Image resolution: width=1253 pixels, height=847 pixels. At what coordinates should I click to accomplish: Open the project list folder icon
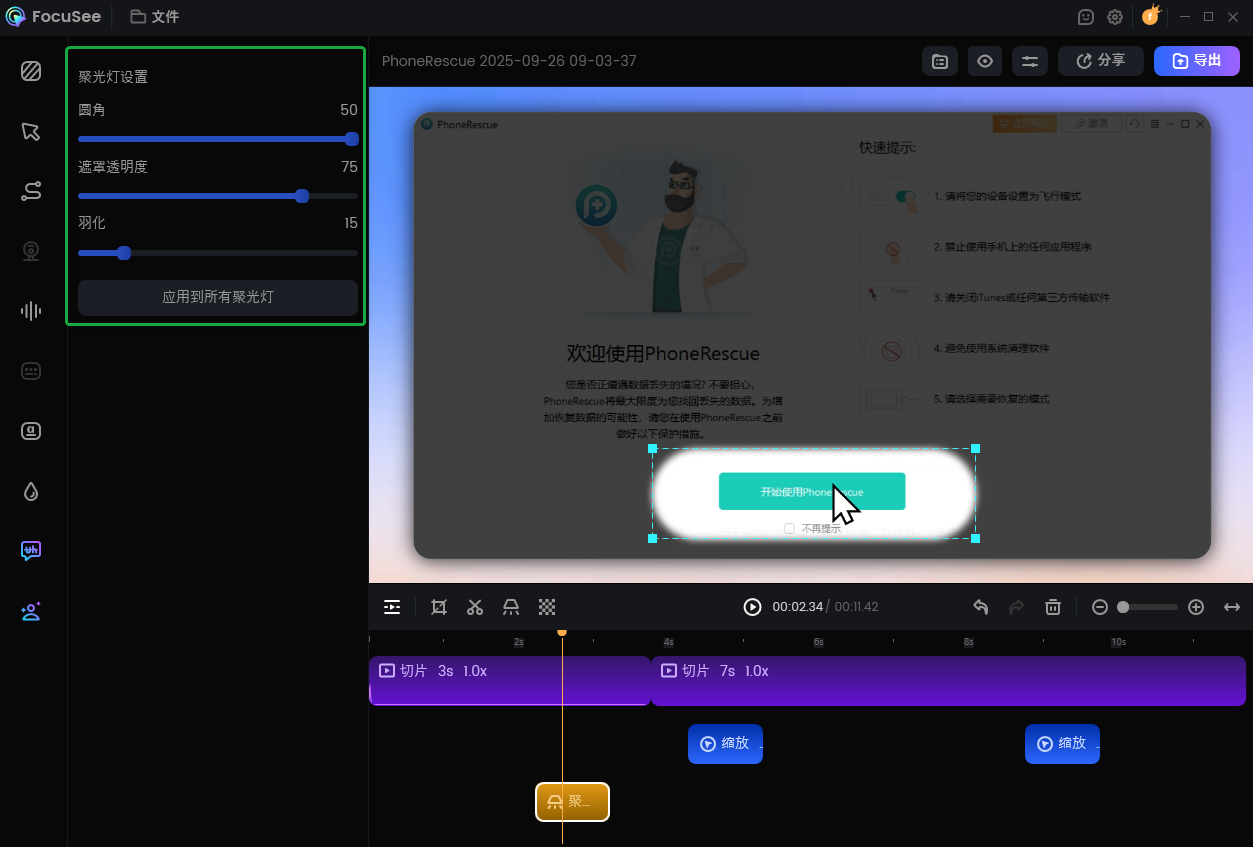940,61
